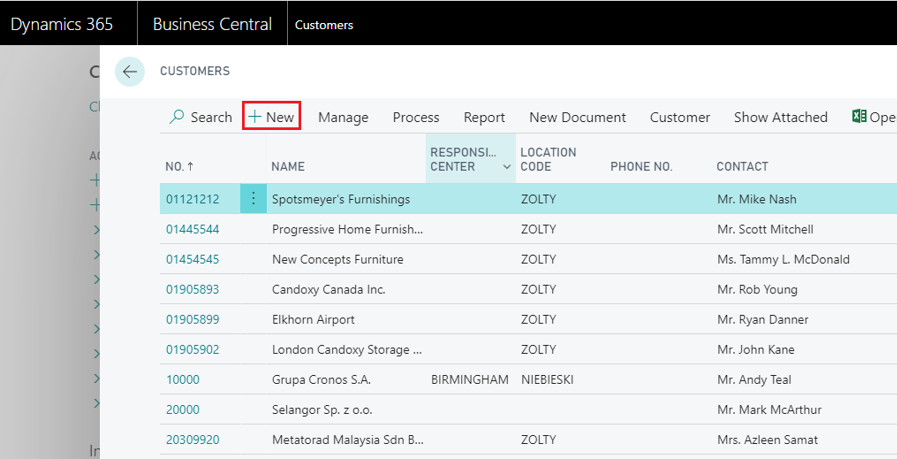
Task: Click contact Mr. Mike Nash
Action: [x=756, y=199]
